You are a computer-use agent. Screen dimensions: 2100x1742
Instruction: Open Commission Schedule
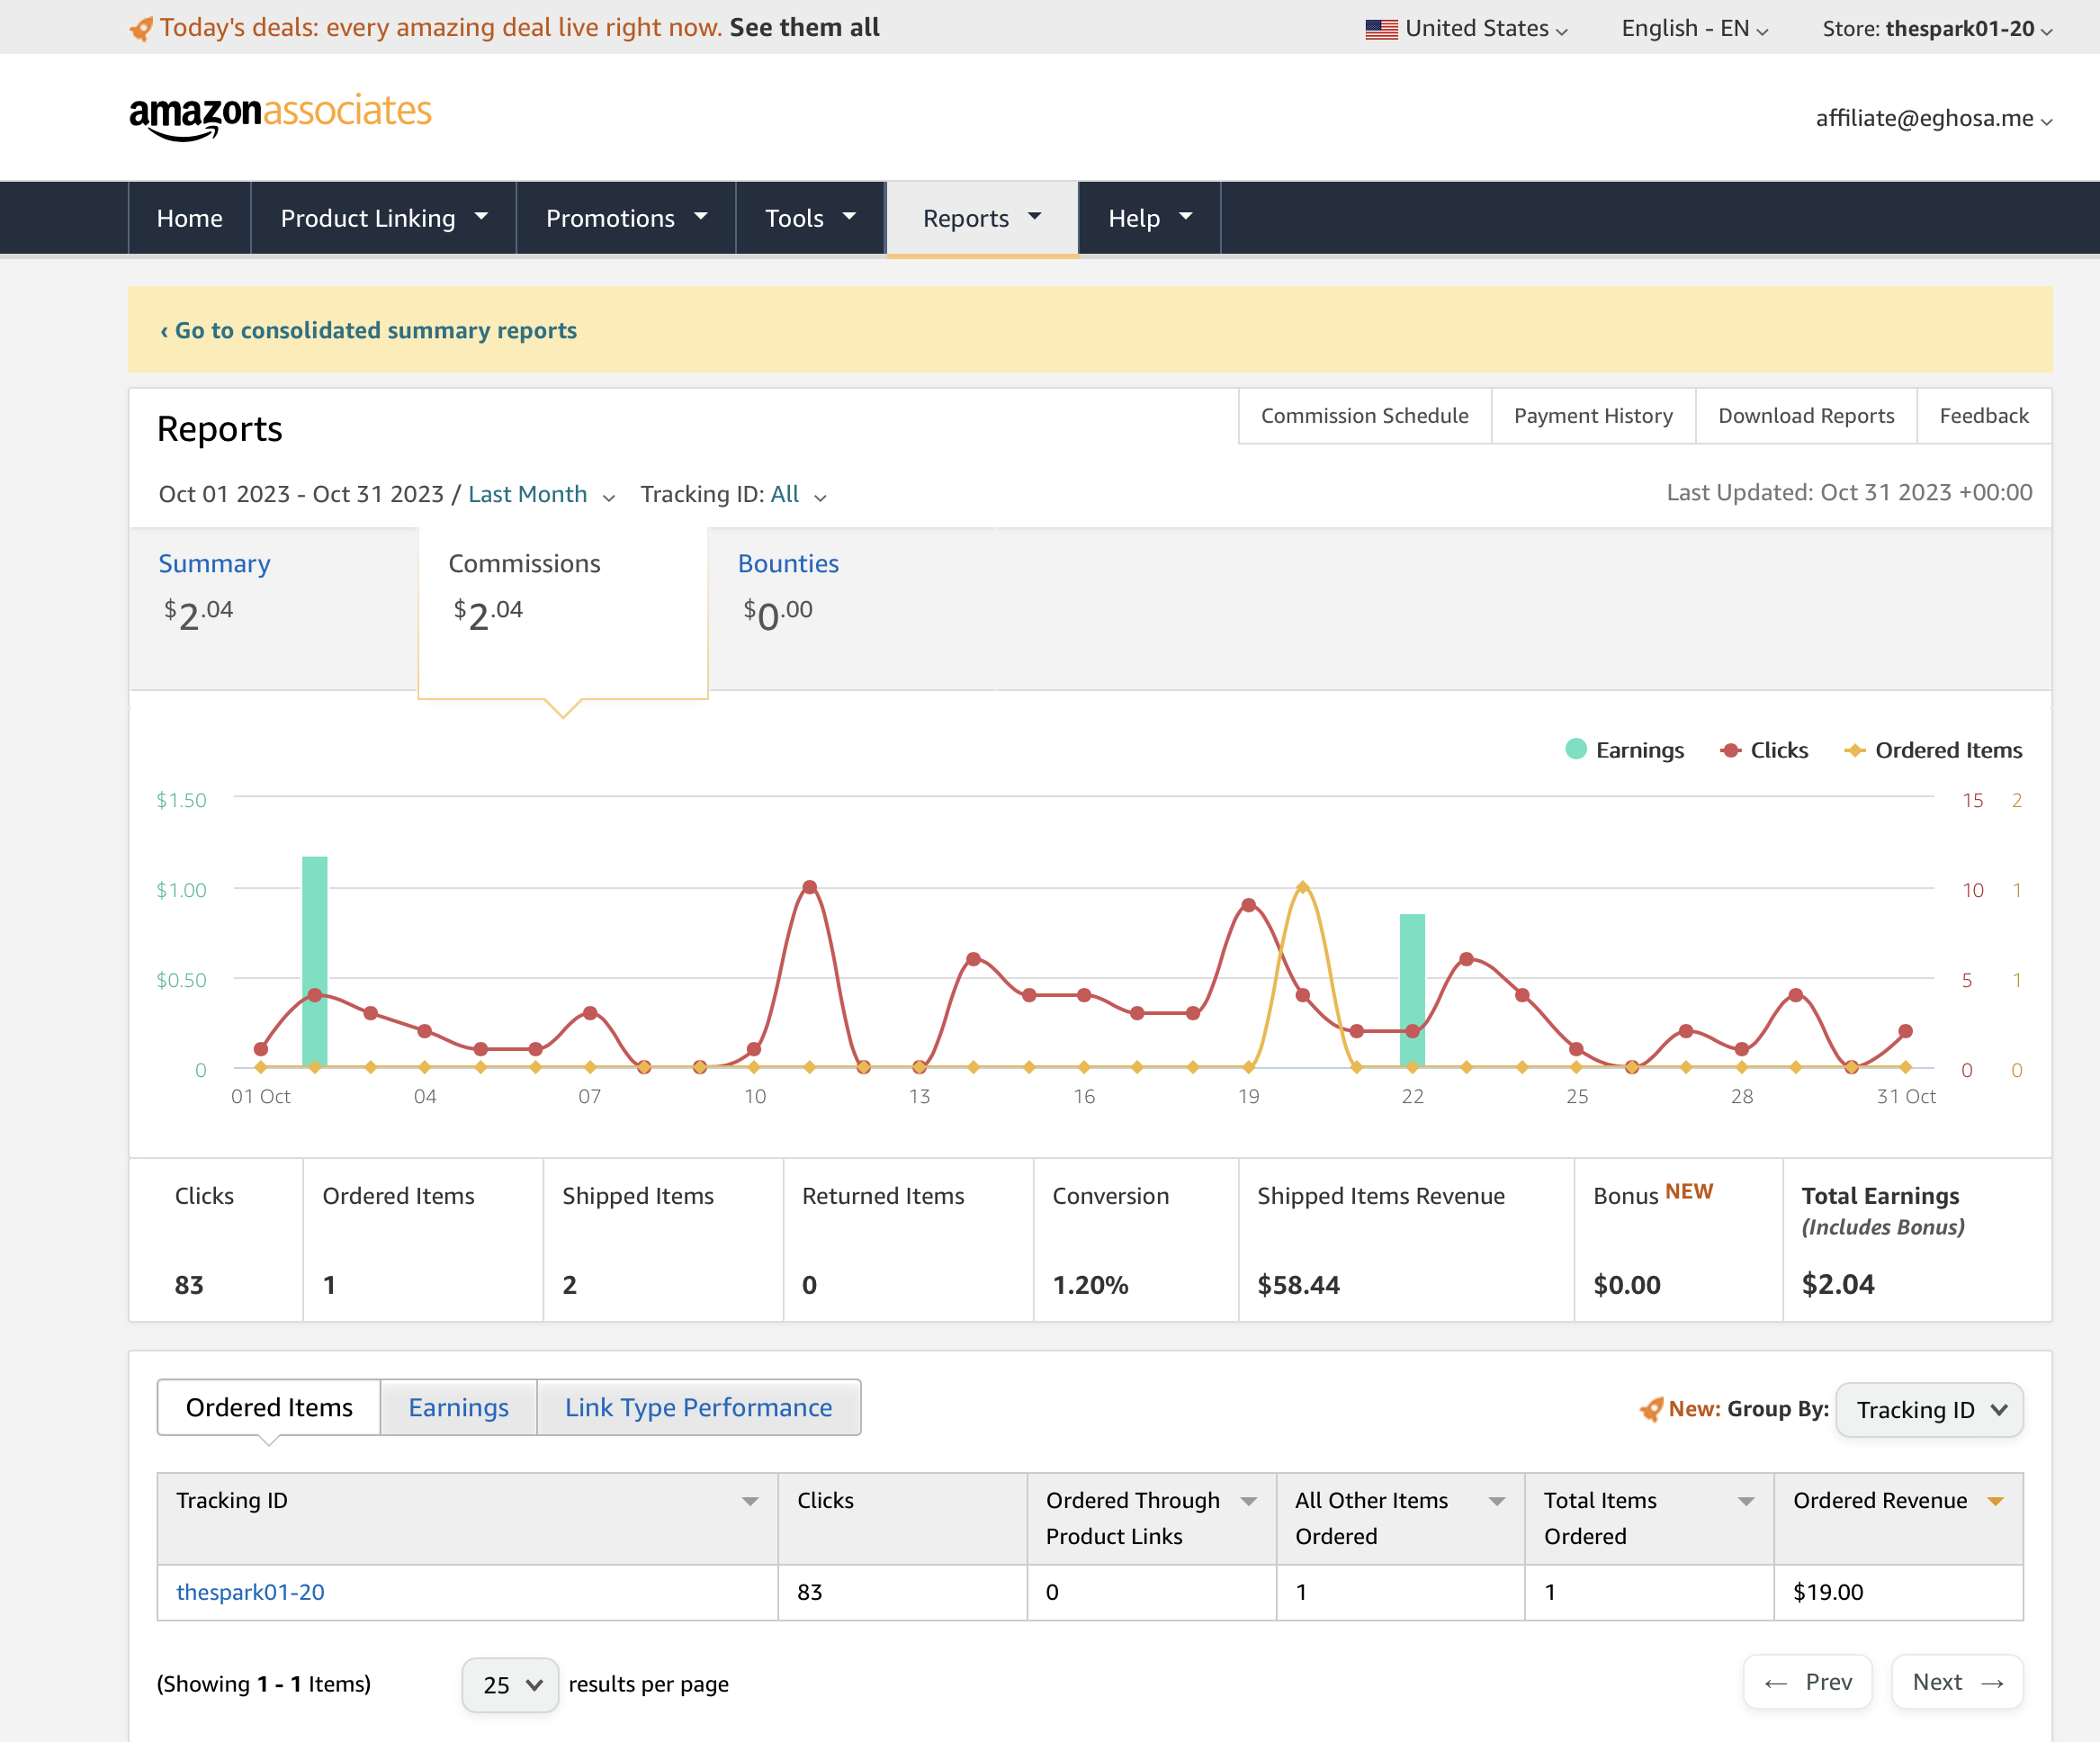tap(1365, 416)
